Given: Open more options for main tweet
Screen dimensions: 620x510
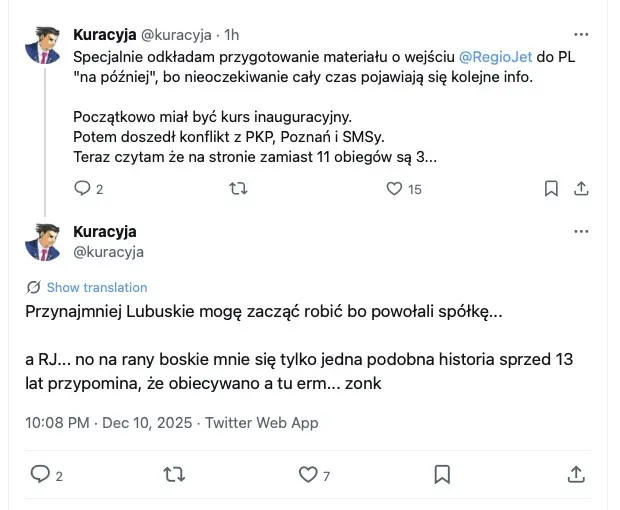Looking at the screenshot, I should point(580,231).
